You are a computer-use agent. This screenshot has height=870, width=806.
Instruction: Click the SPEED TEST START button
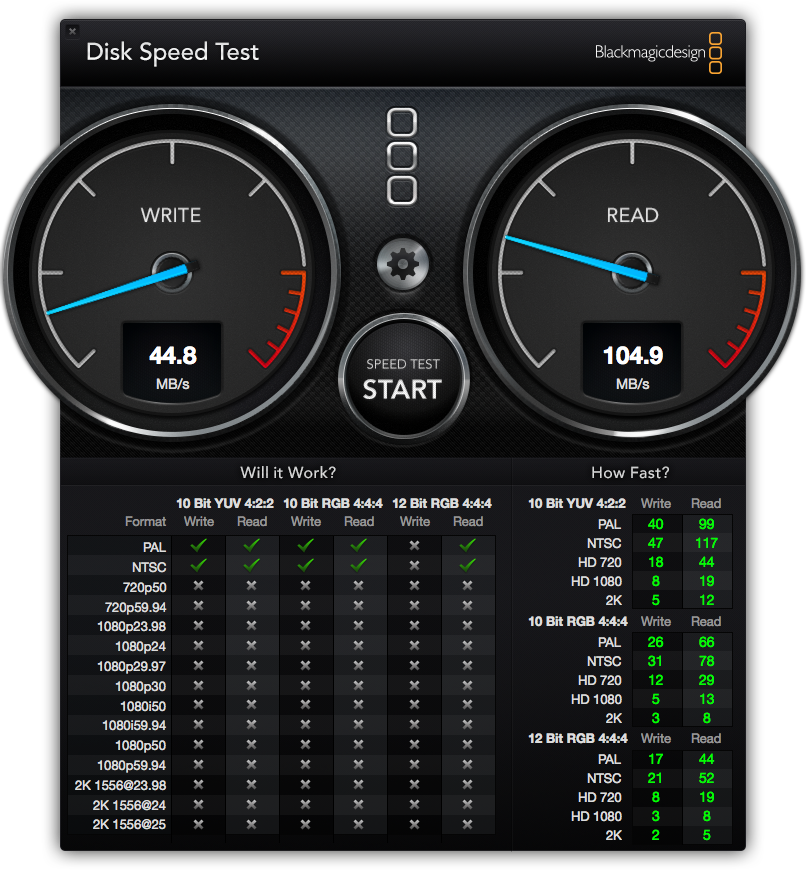pyautogui.click(x=403, y=377)
